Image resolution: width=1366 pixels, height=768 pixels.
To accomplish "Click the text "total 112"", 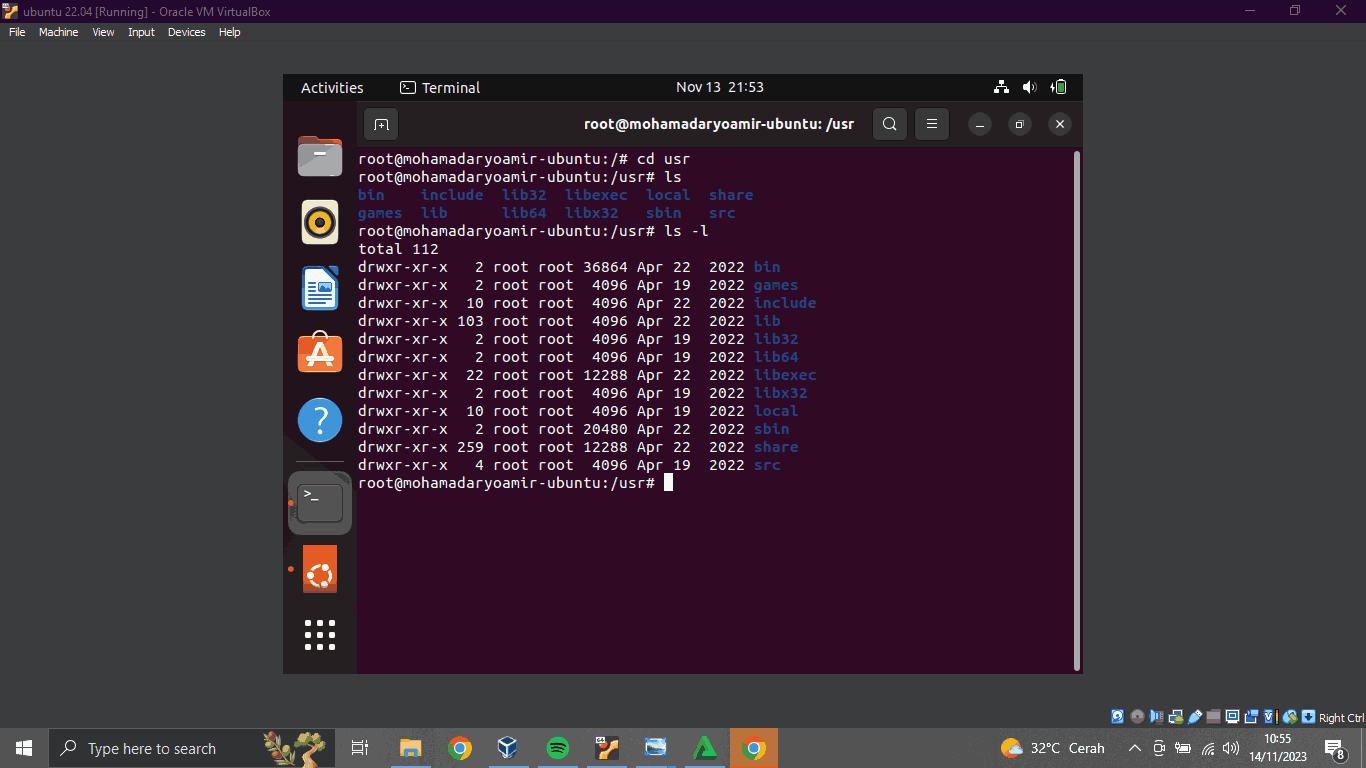I will click(398, 249).
